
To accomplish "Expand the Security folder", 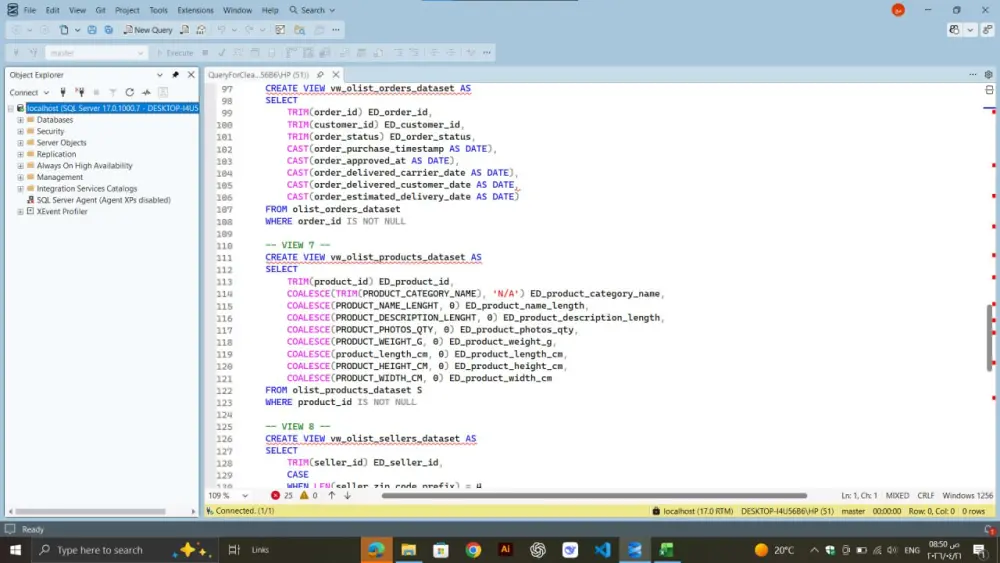I will [20, 131].
